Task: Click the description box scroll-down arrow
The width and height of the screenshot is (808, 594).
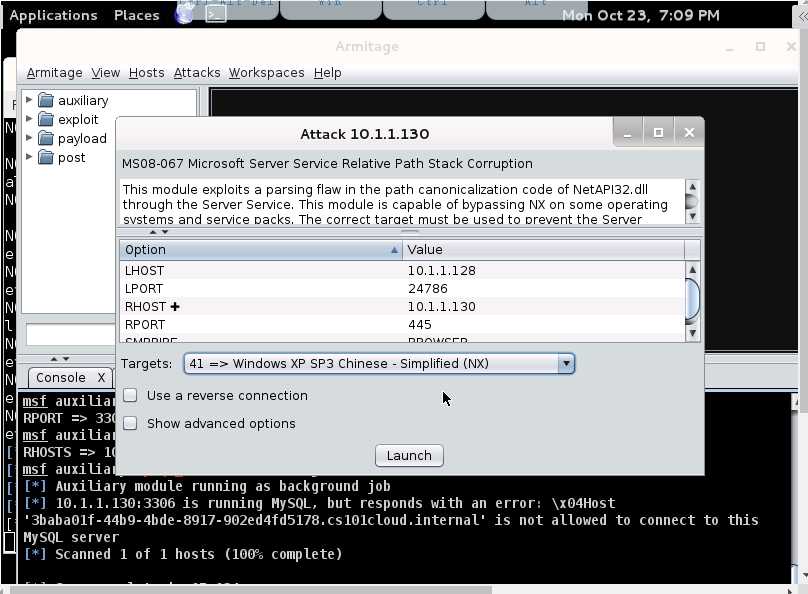Action: pyautogui.click(x=693, y=216)
